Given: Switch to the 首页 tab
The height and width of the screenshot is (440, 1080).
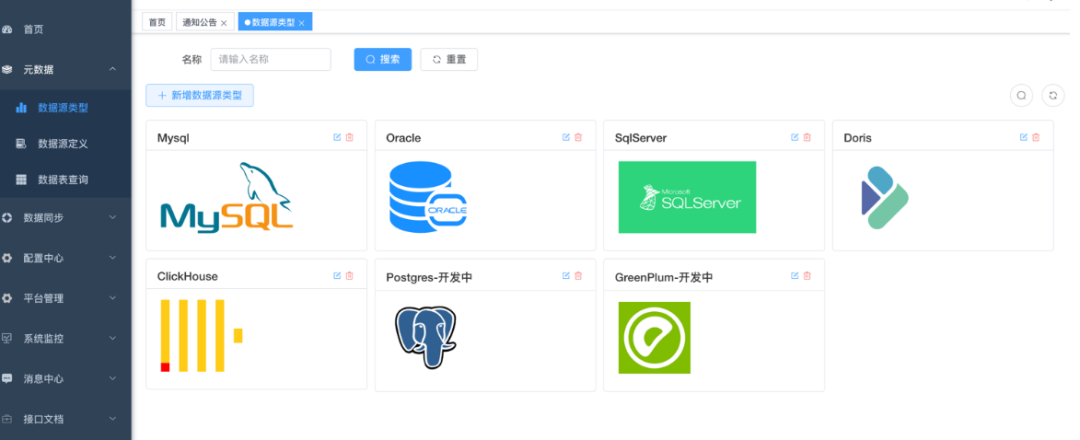Looking at the screenshot, I should point(157,22).
